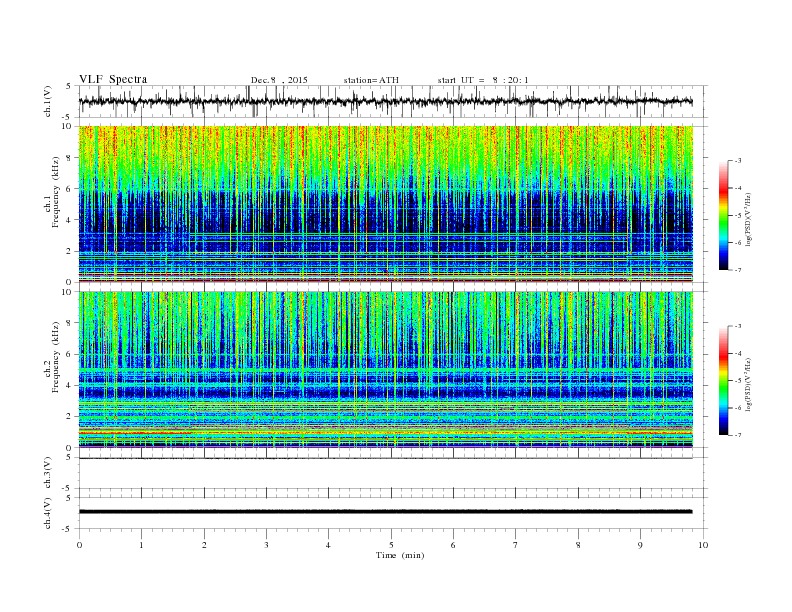Click the 'ch.4(V)' axis label
Viewport: 792px width, 612px height.
(48, 514)
